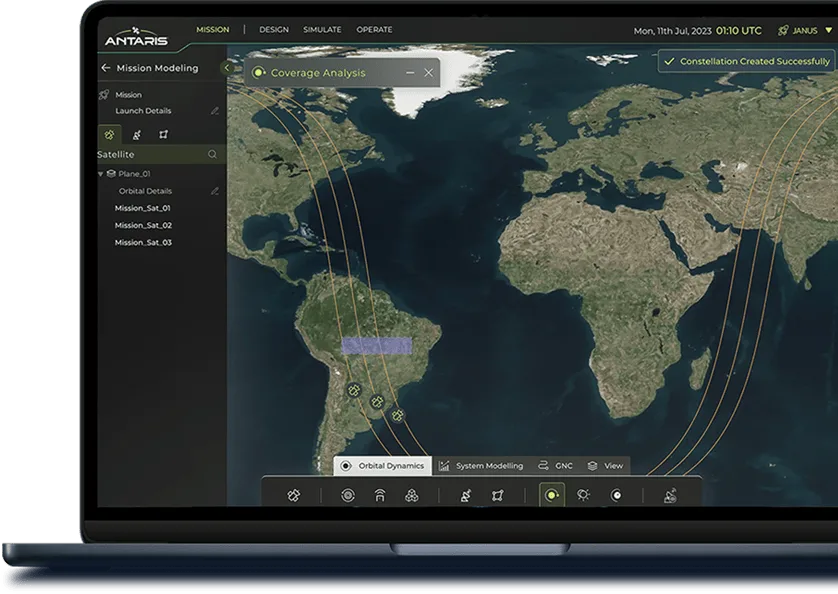The width and height of the screenshot is (838, 594).
Task: Click the rocket Mission icon
Action: pos(104,95)
